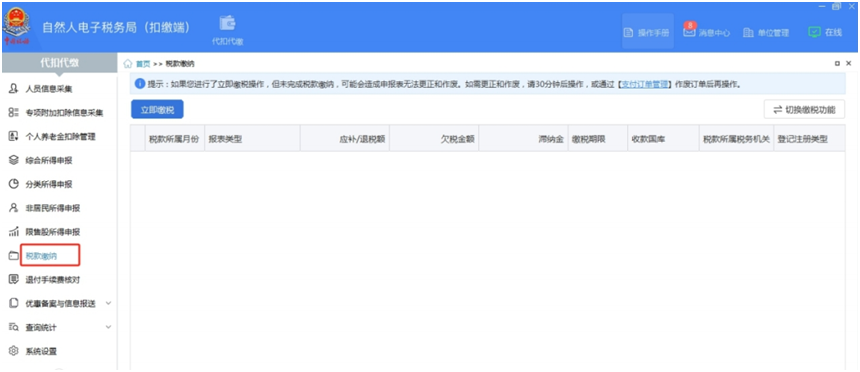Image resolution: width=860 pixels, height=372 pixels.
Task: Open the 支付订单管理 link in the tip
Action: coord(644,84)
